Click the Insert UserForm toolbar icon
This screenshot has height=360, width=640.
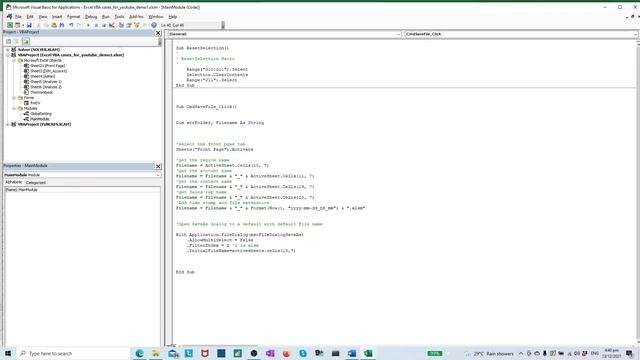[x=18, y=25]
